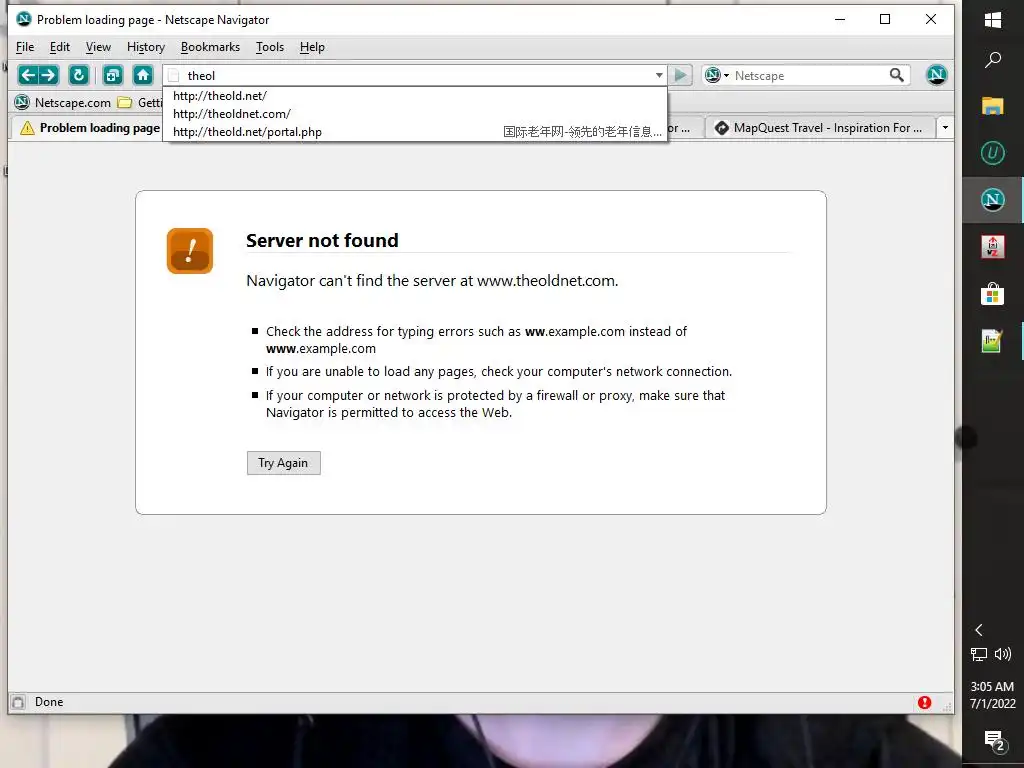Go forward with the Forward arrow button
This screenshot has width=1024, height=768.
(48, 75)
